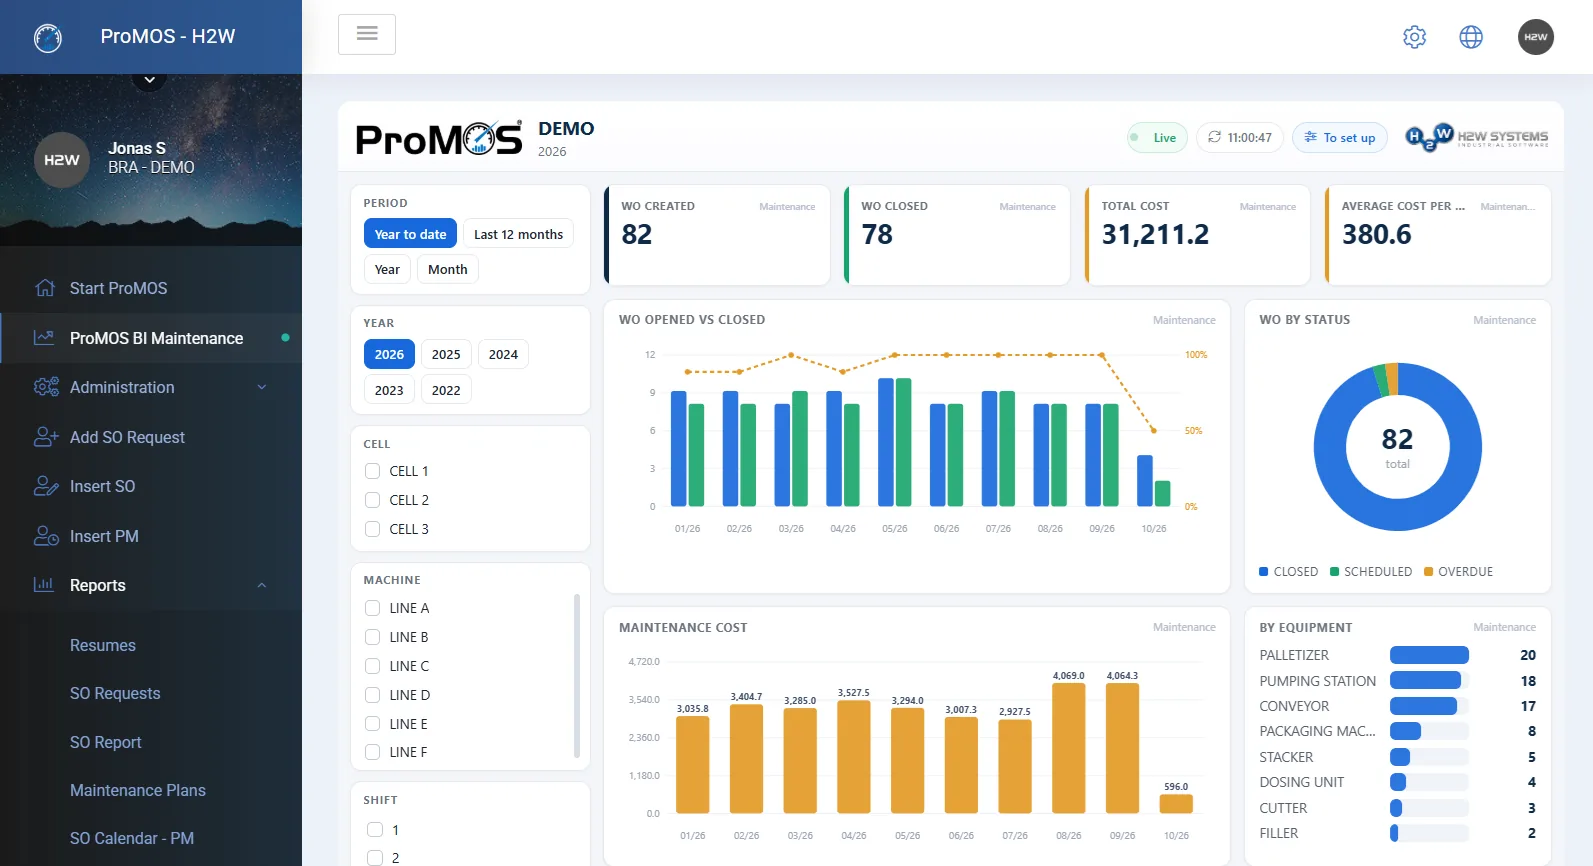Click the Insert PM person-clock icon

point(46,536)
